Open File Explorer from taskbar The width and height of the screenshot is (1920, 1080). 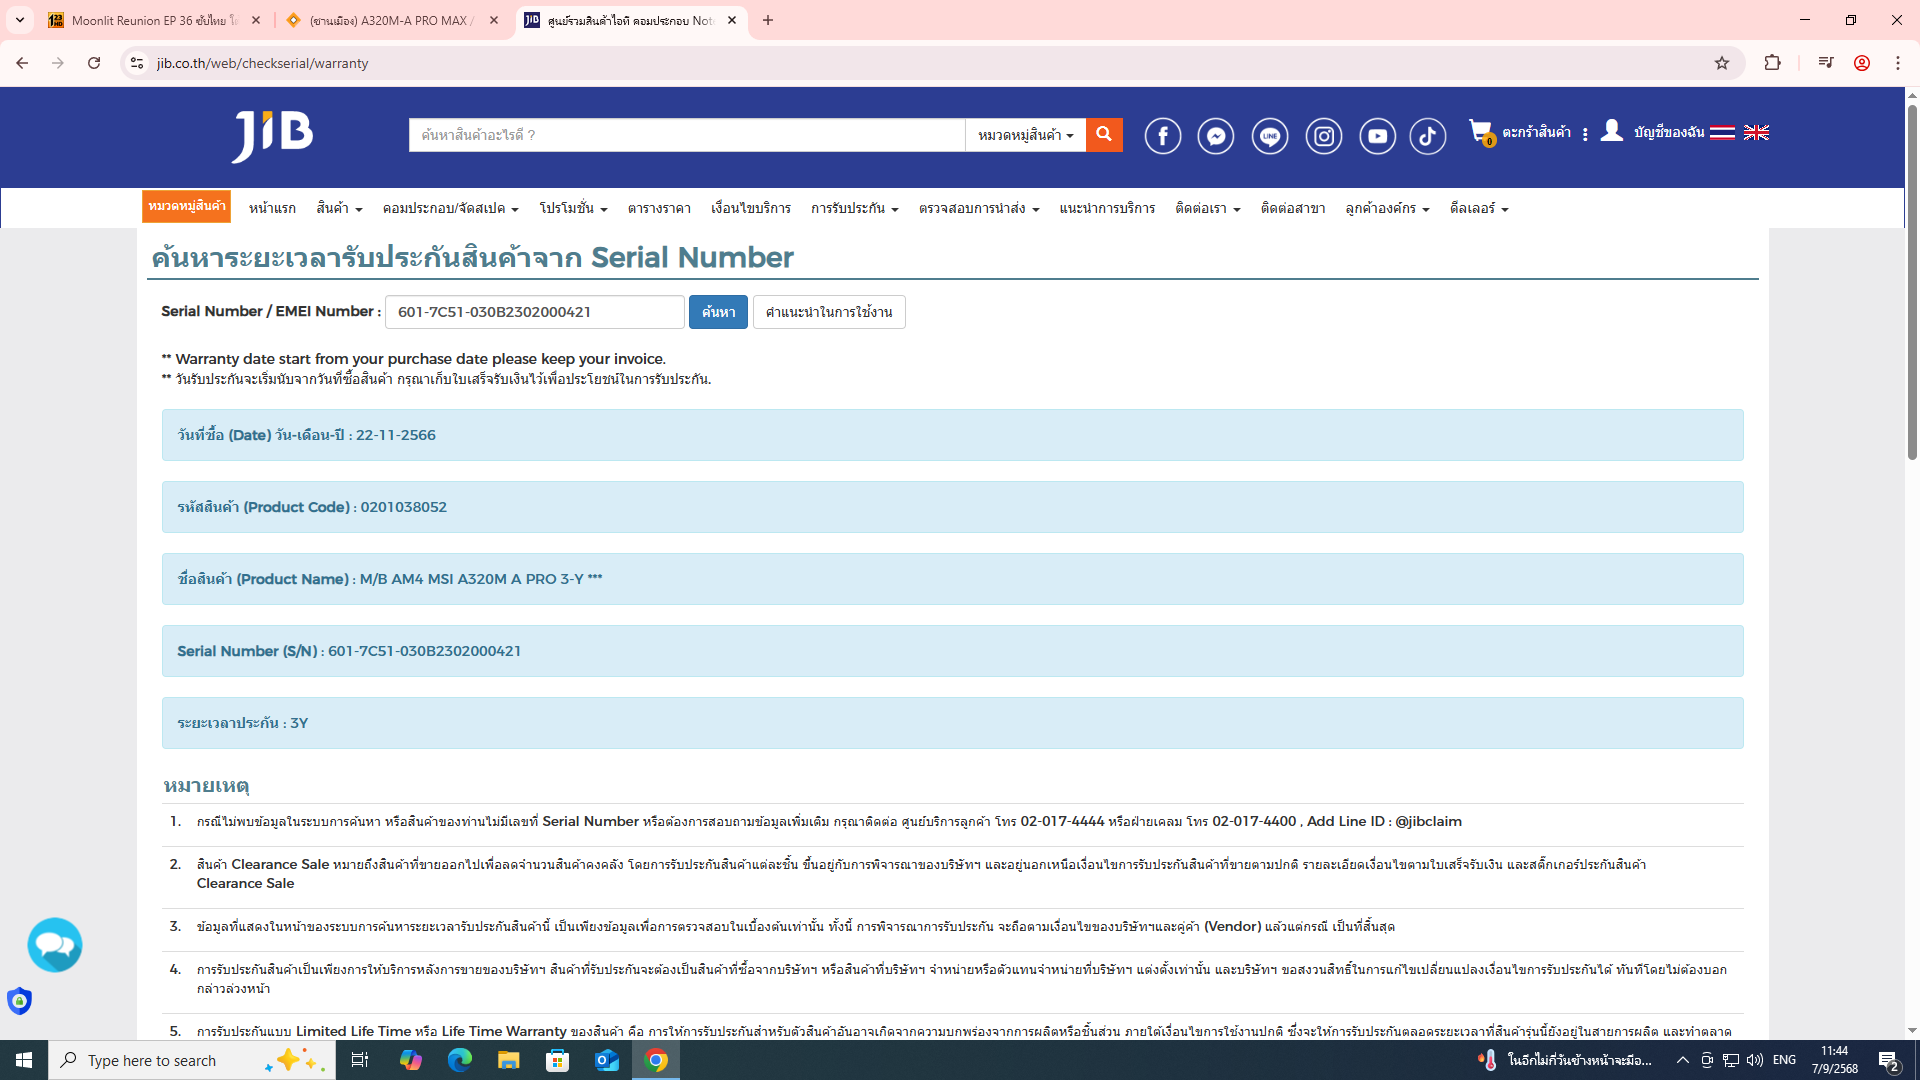click(x=508, y=1060)
